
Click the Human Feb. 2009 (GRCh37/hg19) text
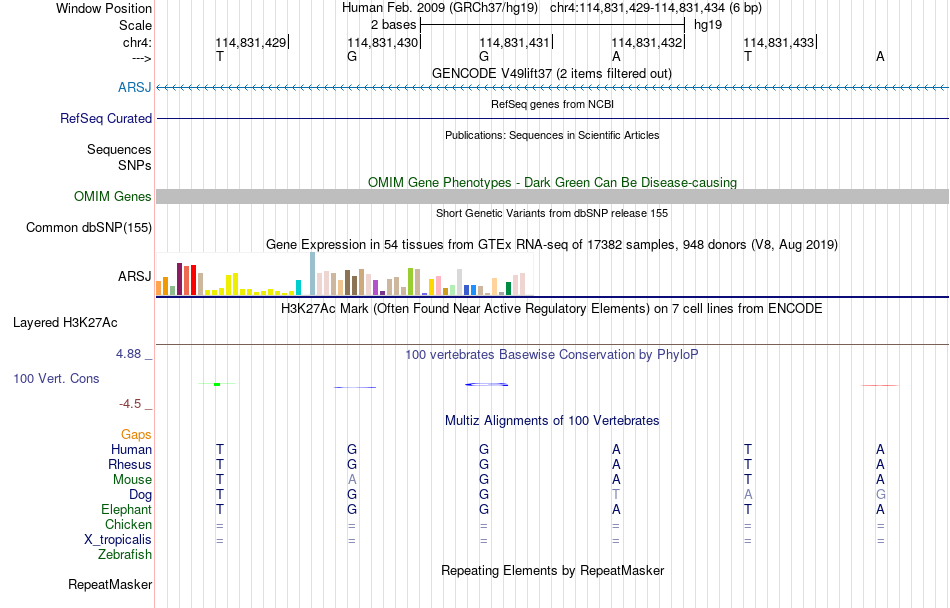point(440,8)
